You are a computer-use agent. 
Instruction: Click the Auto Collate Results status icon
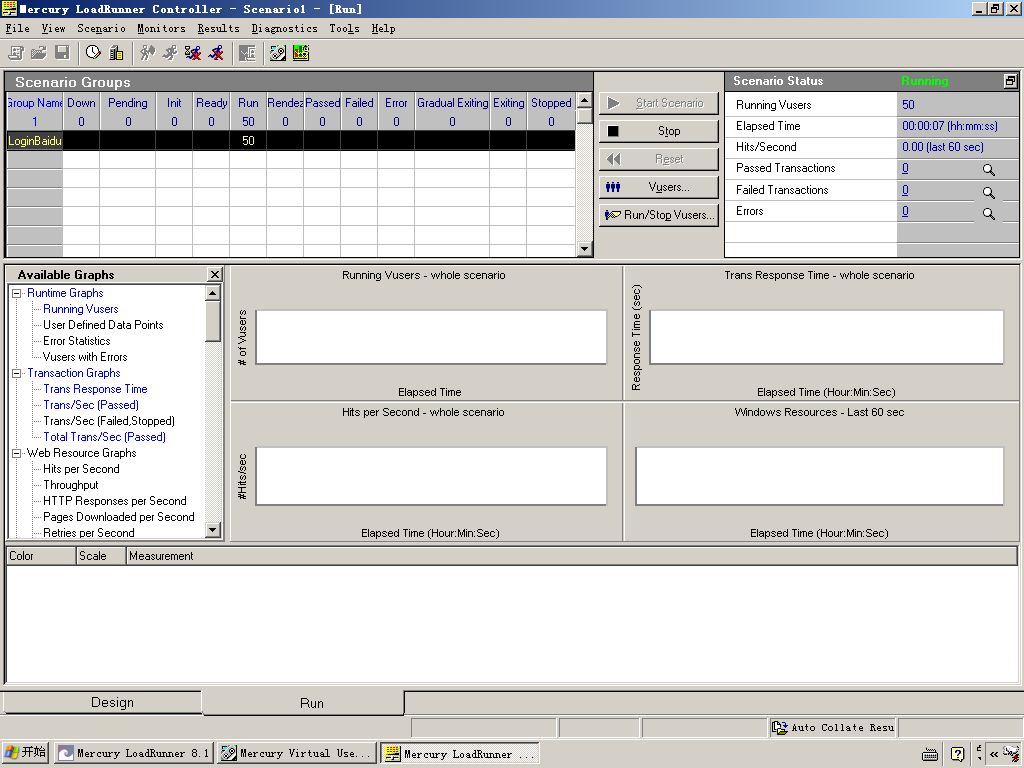pos(780,728)
